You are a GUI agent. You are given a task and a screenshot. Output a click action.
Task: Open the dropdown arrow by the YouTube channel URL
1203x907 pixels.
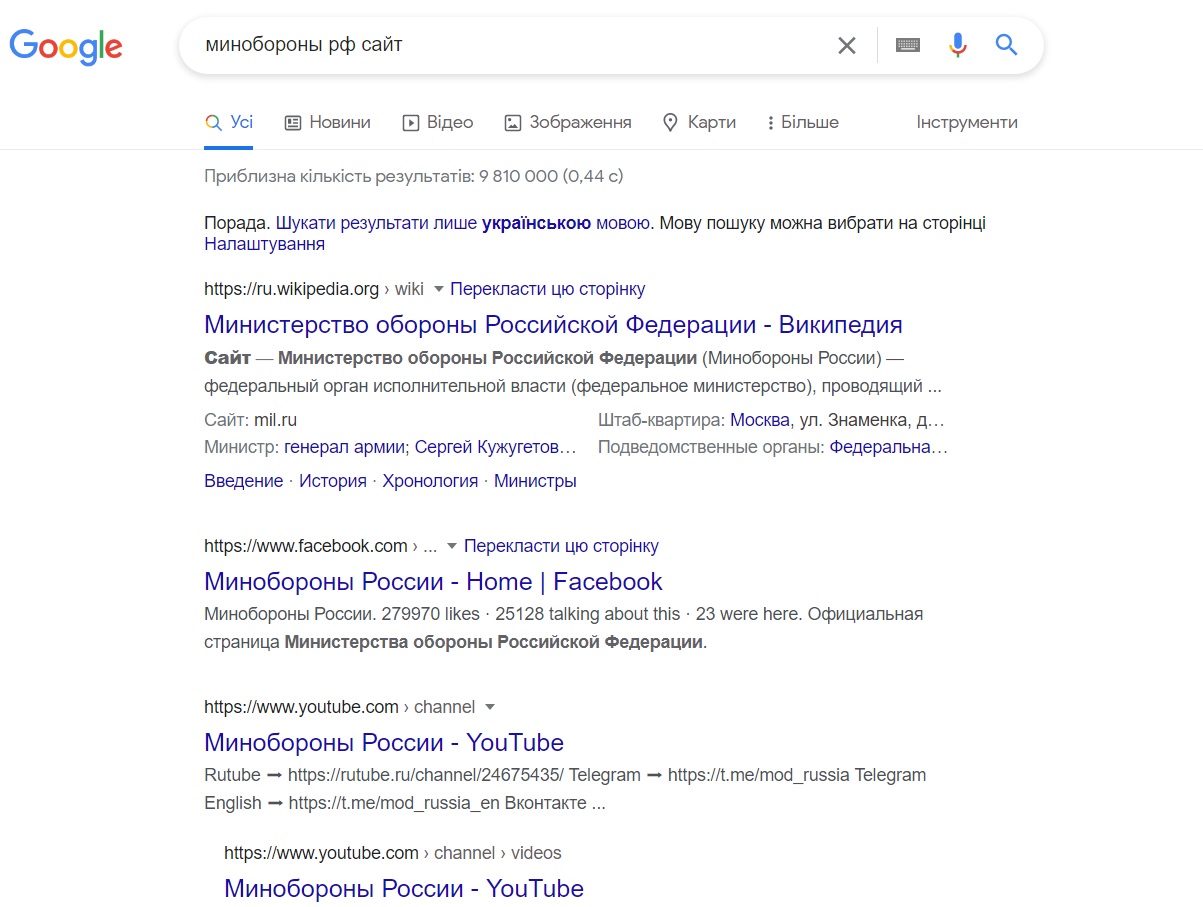489,707
